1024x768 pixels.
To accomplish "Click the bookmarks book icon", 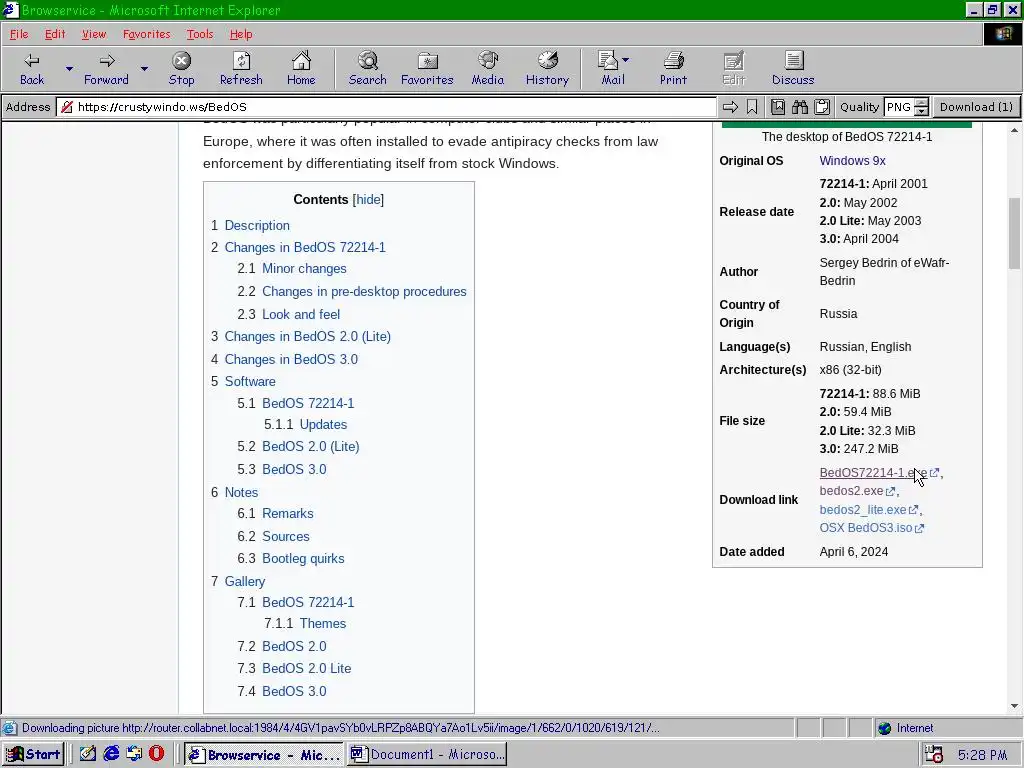I will click(778, 107).
